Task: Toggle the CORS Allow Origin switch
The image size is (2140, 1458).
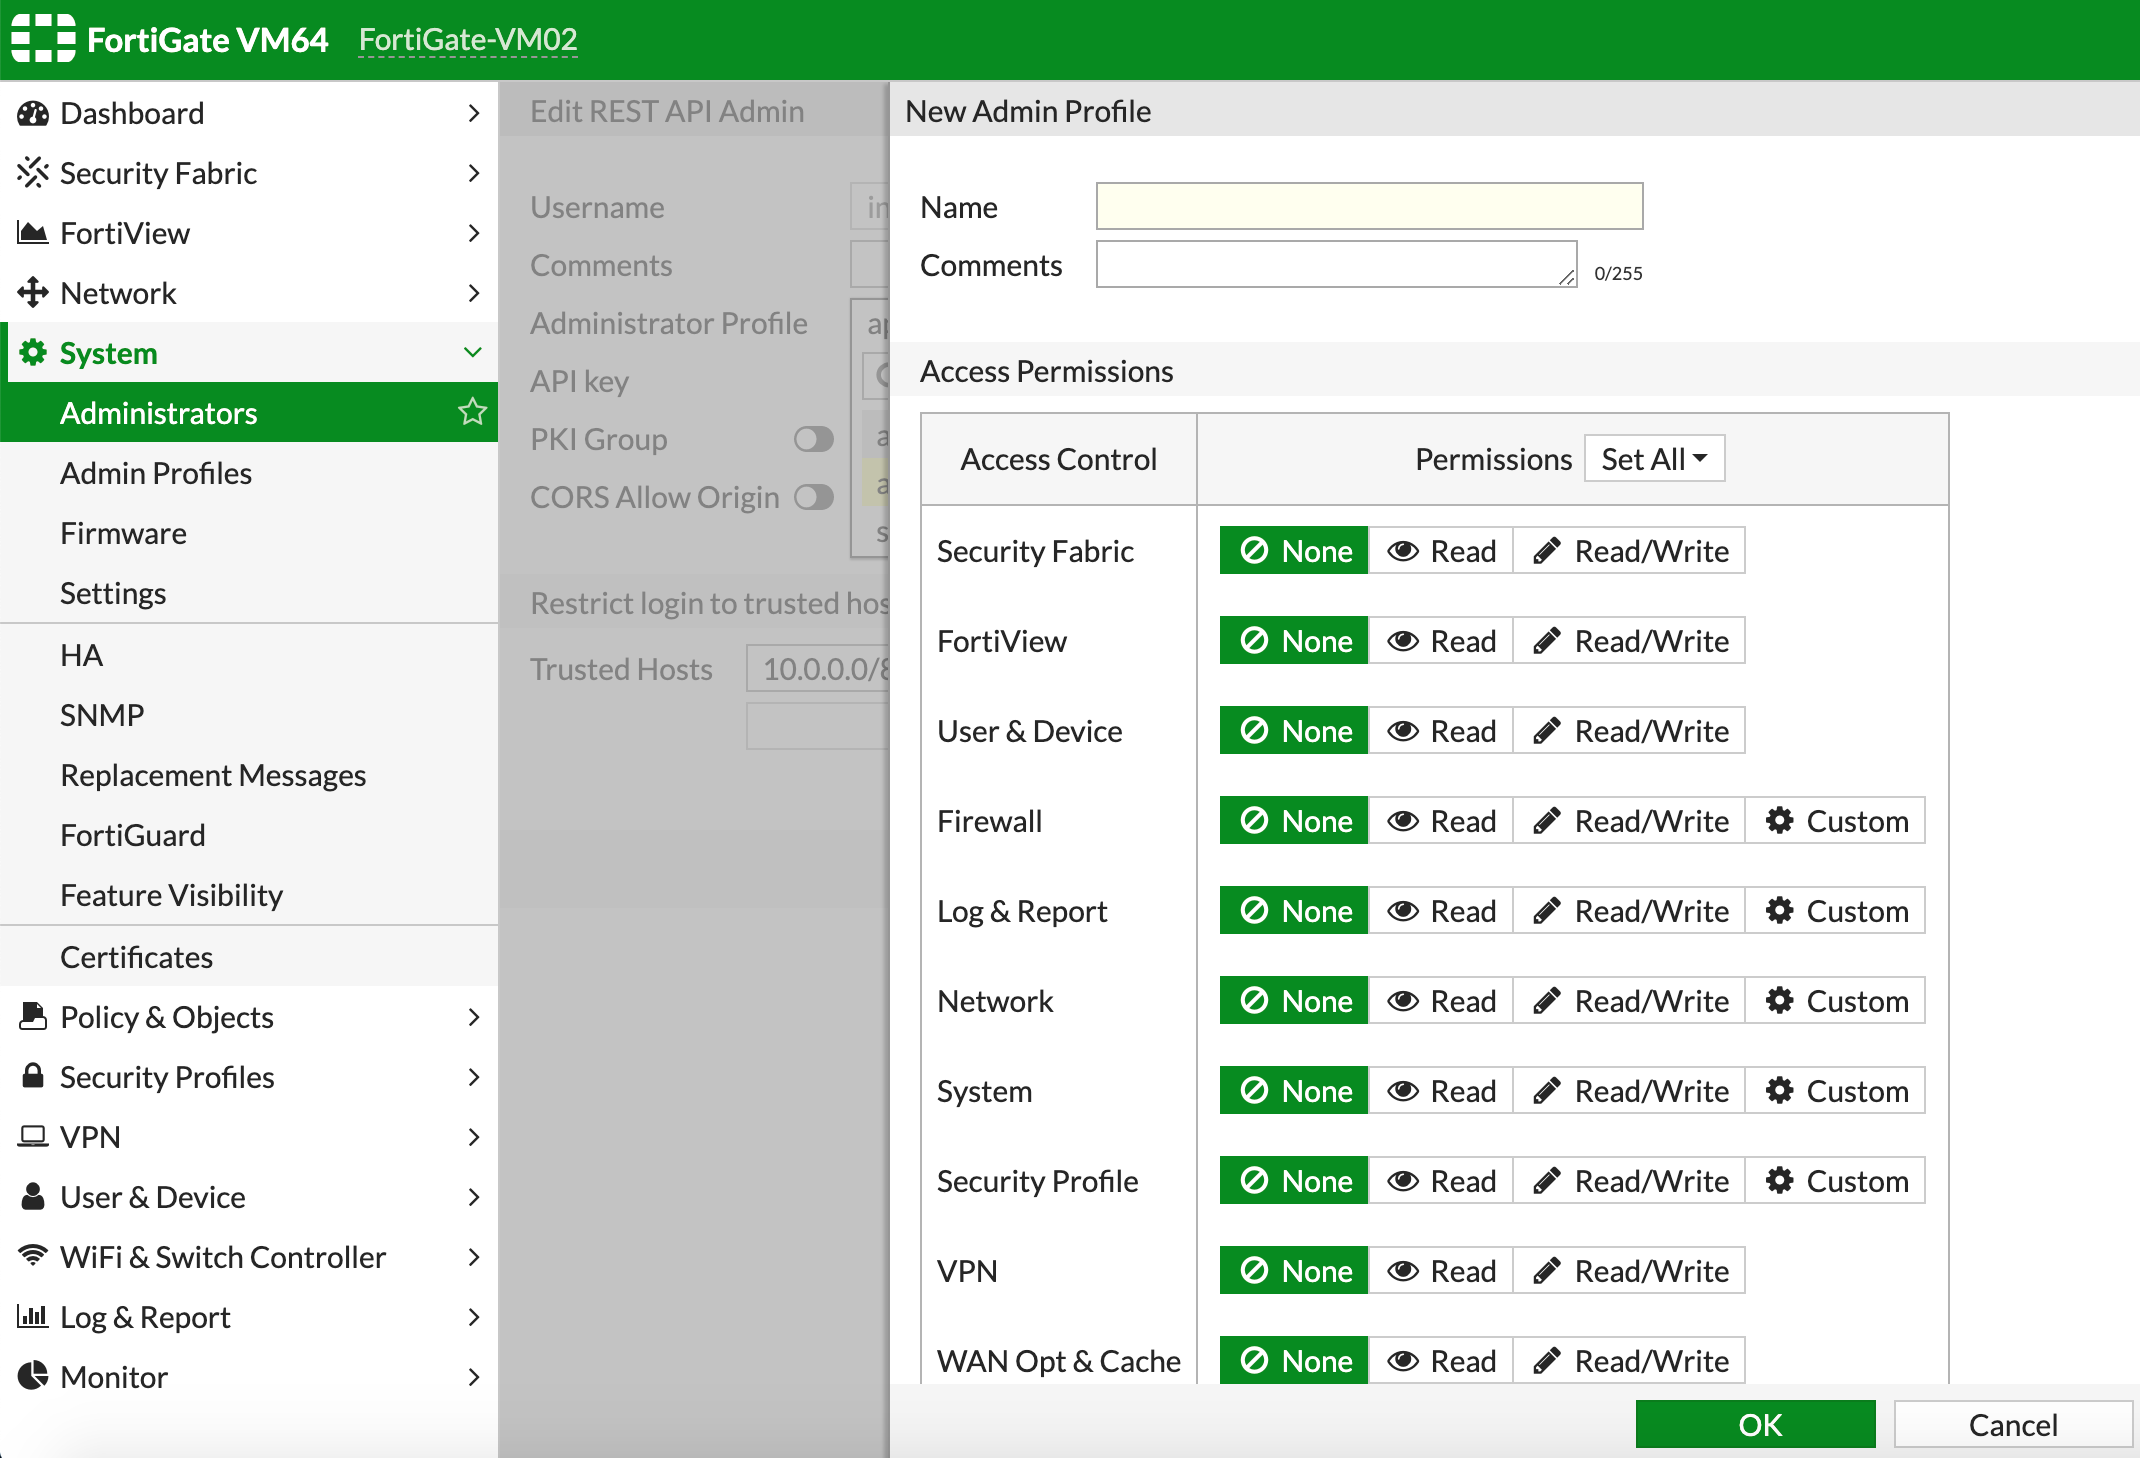Action: (813, 497)
